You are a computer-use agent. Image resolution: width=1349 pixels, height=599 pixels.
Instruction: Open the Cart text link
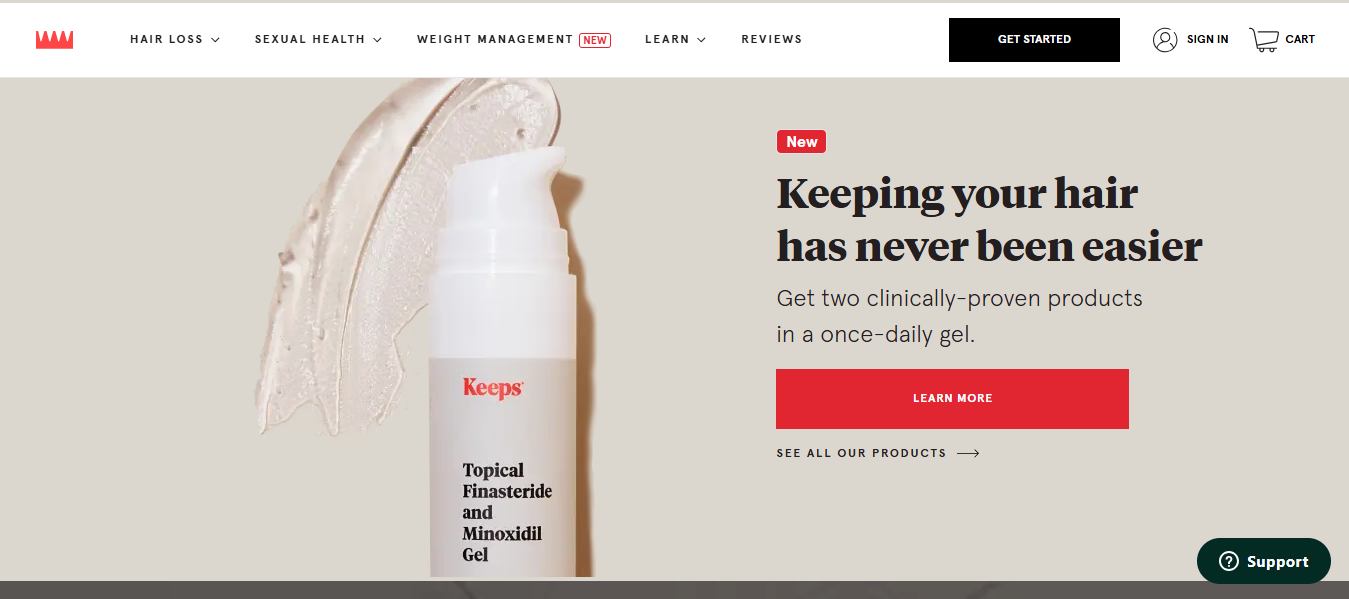coord(1300,40)
